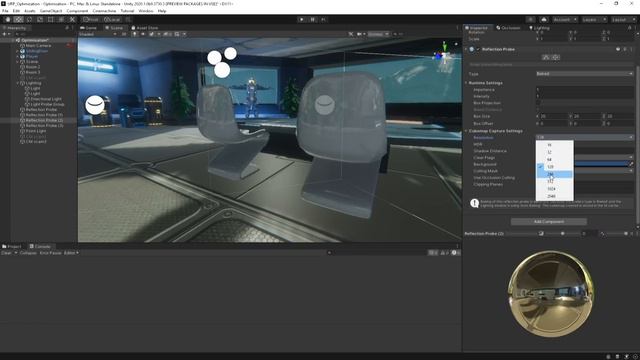Collapse the Runtime Settings section
640x360 pixels.
(467, 83)
